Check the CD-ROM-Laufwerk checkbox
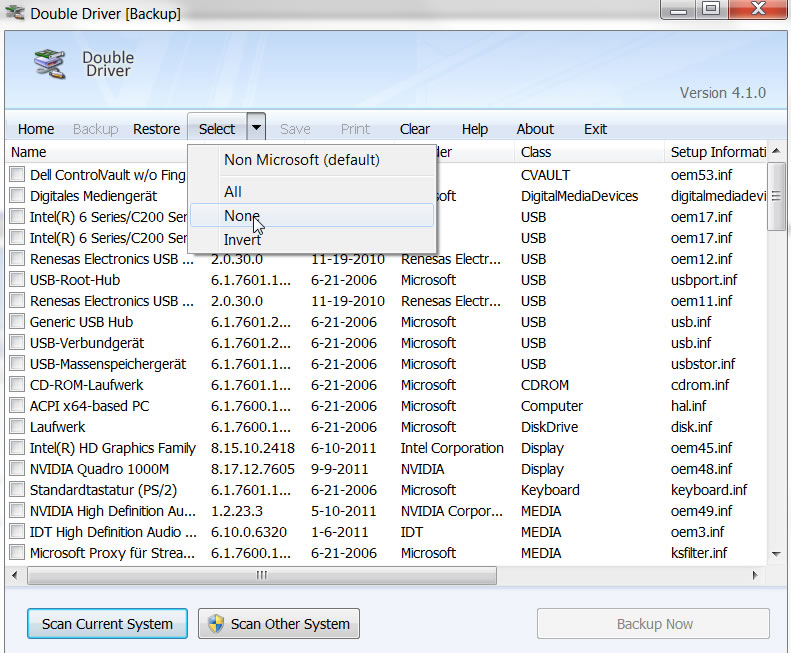Viewport: 791px width, 653px height. tap(17, 385)
